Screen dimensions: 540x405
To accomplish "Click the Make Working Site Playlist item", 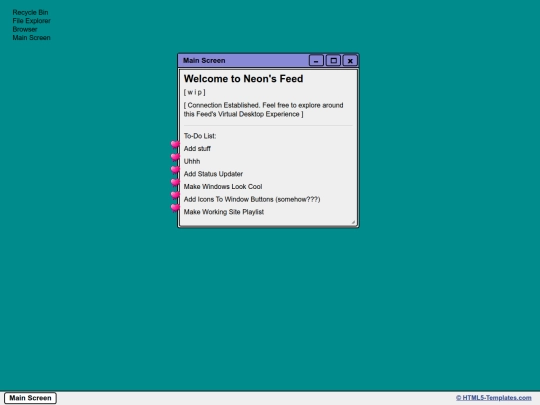I will [x=224, y=212].
